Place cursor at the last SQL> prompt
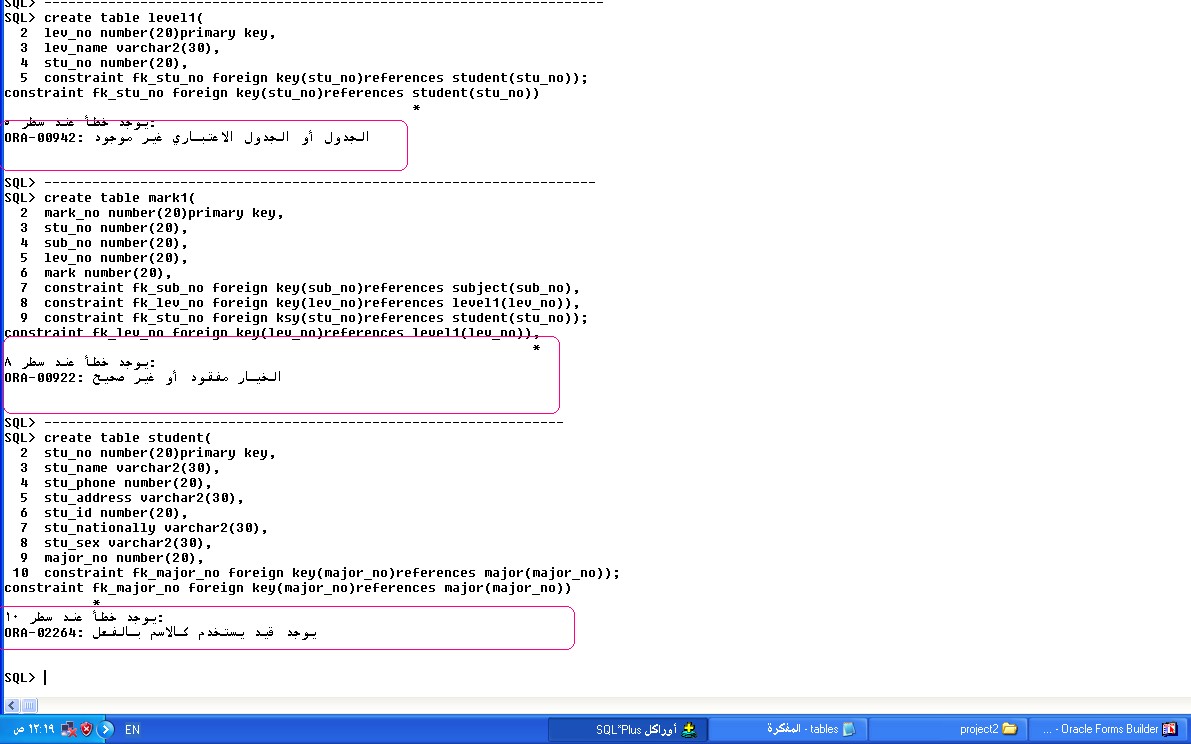Image resolution: width=1191 pixels, height=744 pixels. (x=45, y=678)
